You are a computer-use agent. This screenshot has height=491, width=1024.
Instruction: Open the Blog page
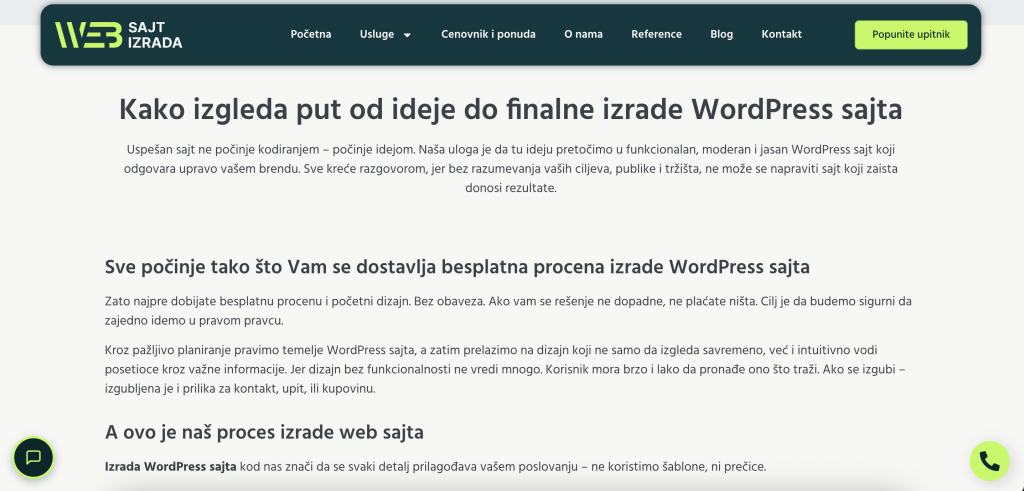722,35
